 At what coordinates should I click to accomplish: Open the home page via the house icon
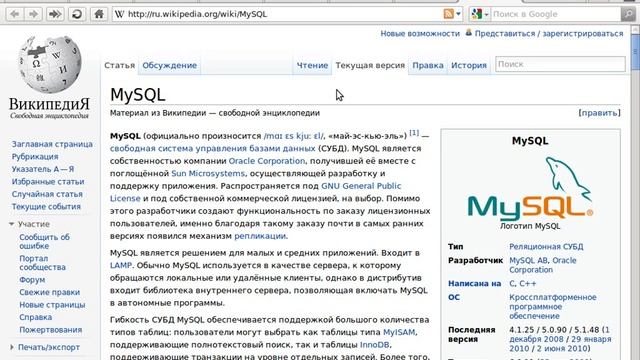[x=99, y=14]
